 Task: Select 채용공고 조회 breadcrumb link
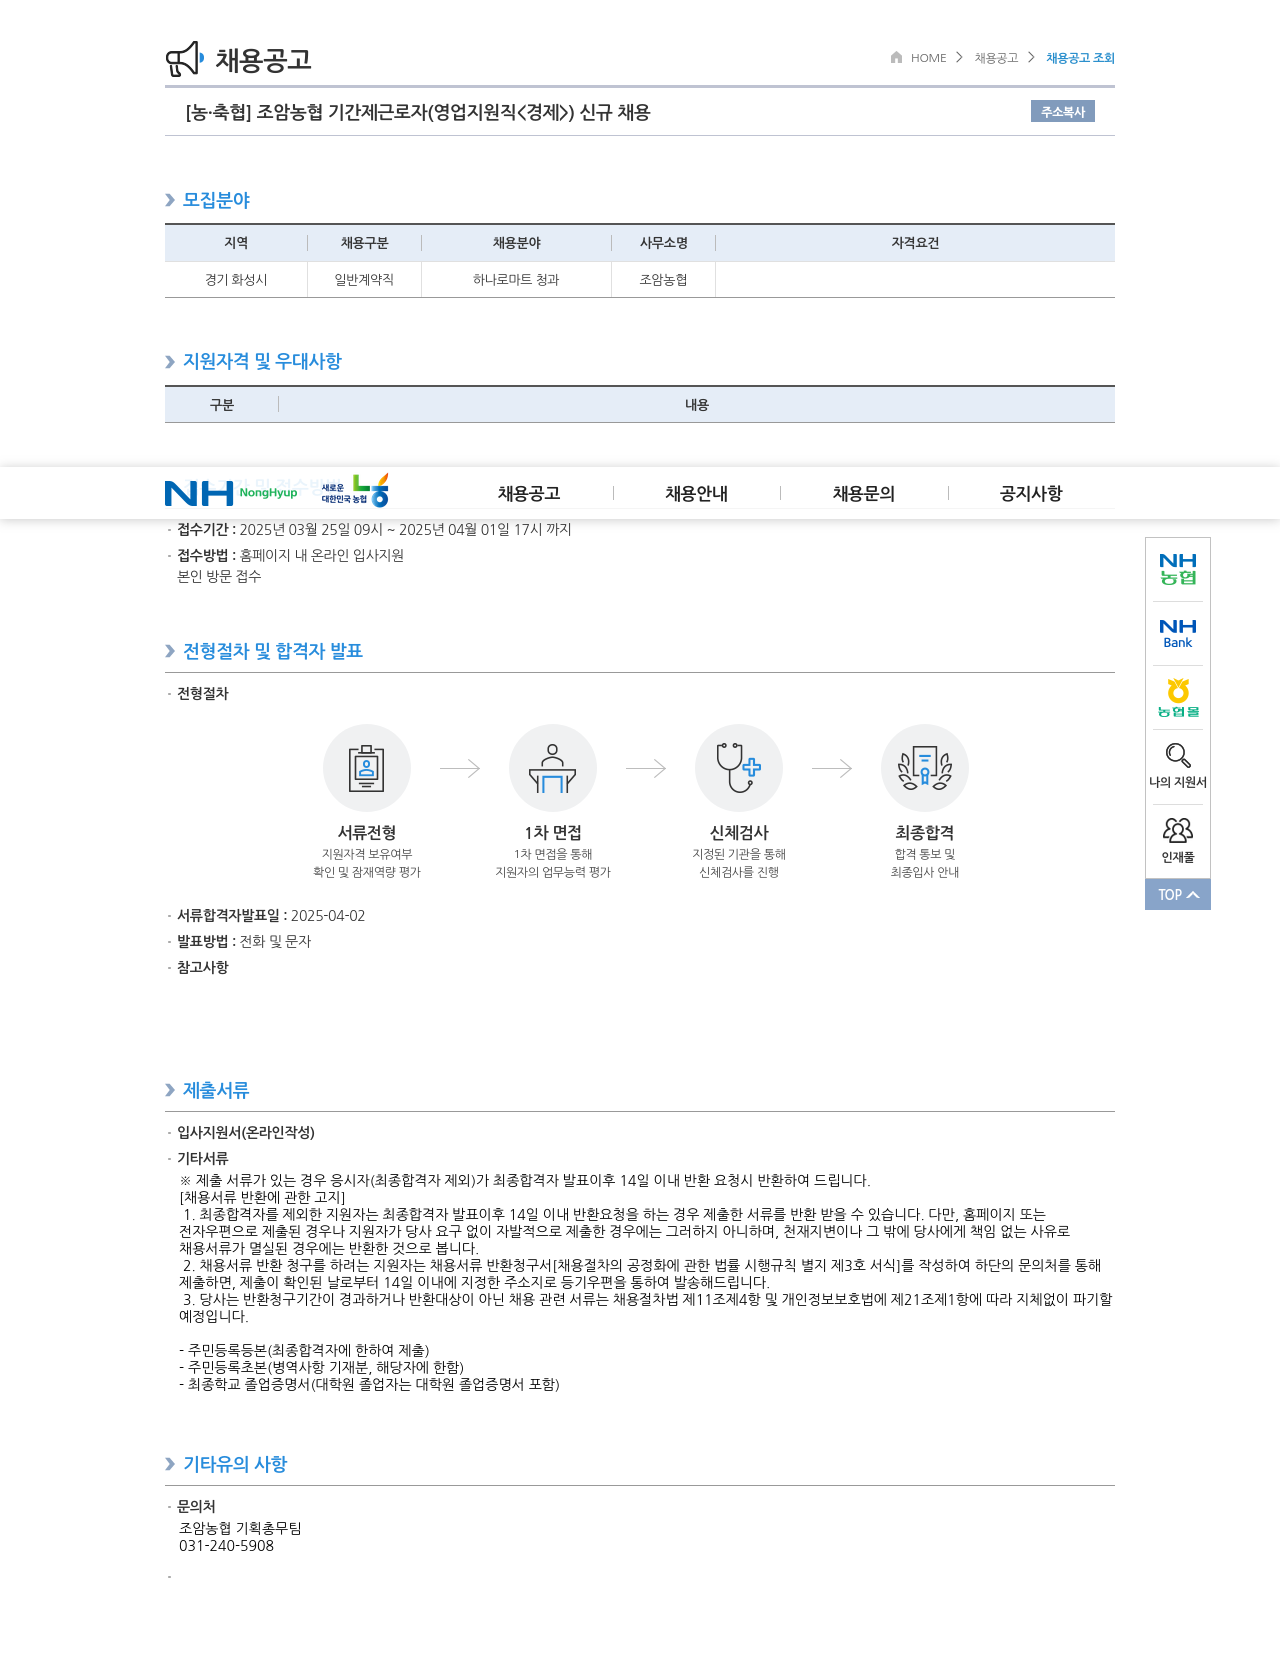(1080, 58)
